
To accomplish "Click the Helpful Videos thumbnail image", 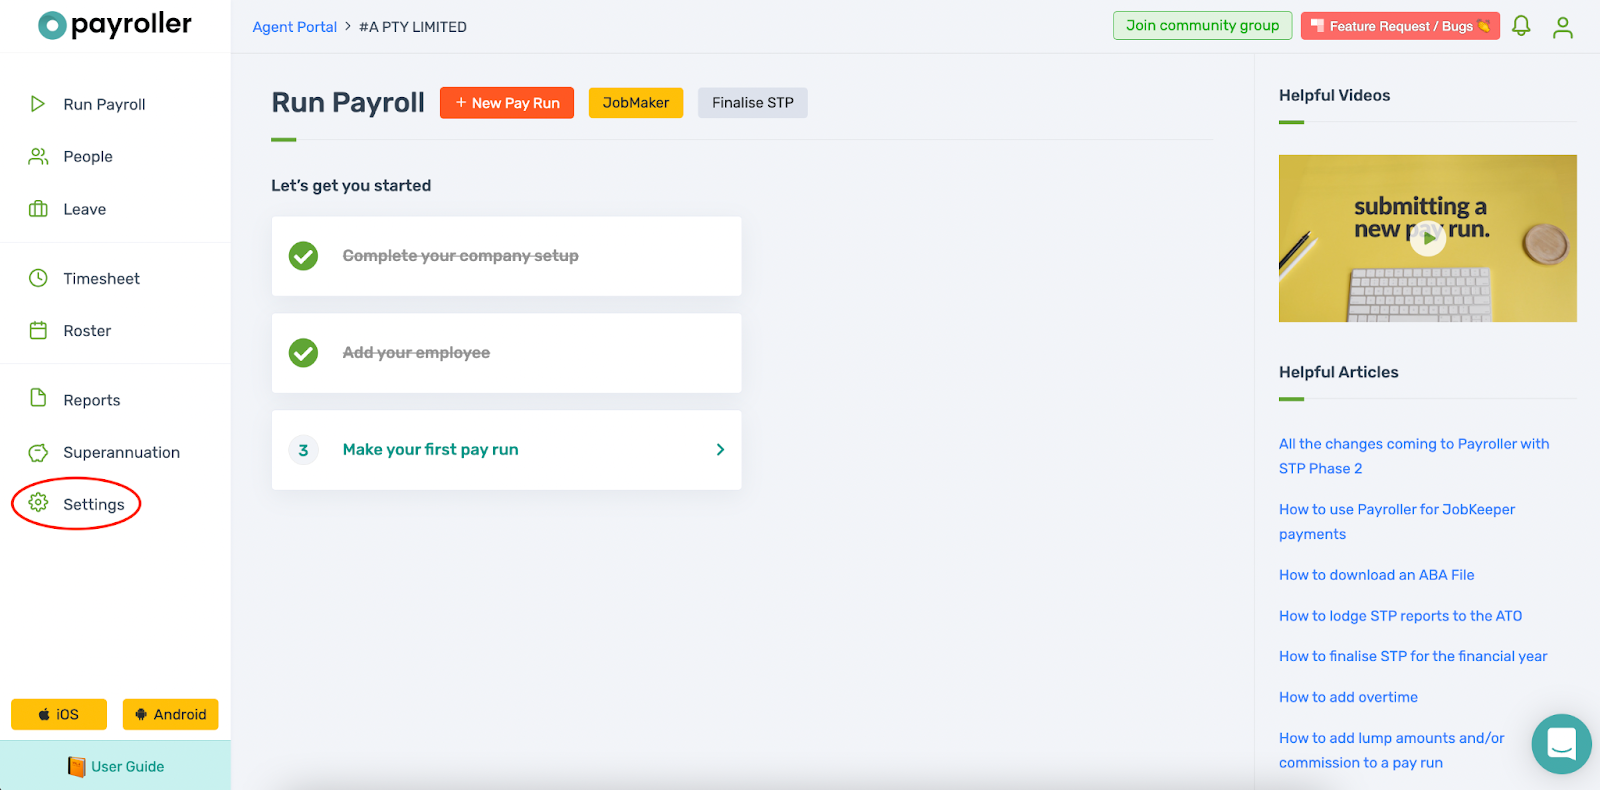I will click(x=1428, y=238).
